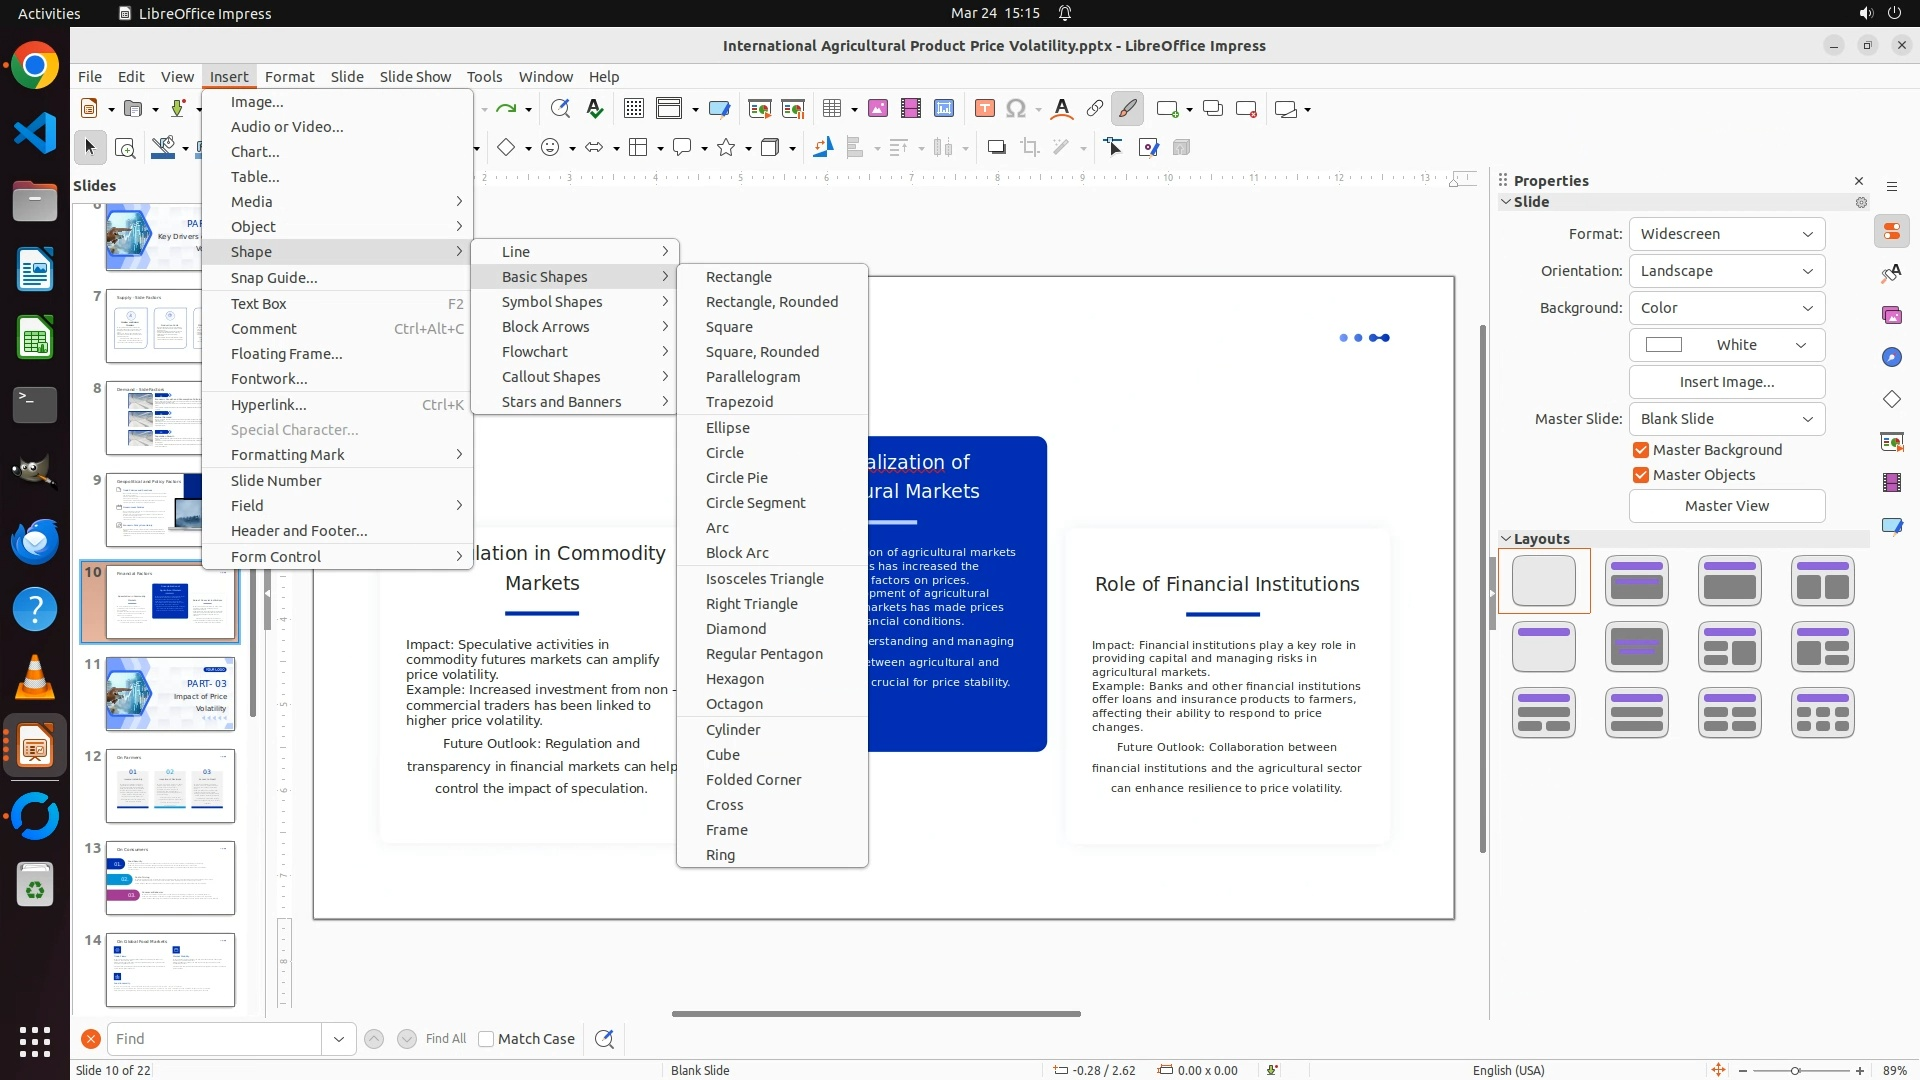Open the Format dropdown showing Widescreen
Image resolution: width=1920 pixels, height=1080 pixels.
click(1726, 234)
